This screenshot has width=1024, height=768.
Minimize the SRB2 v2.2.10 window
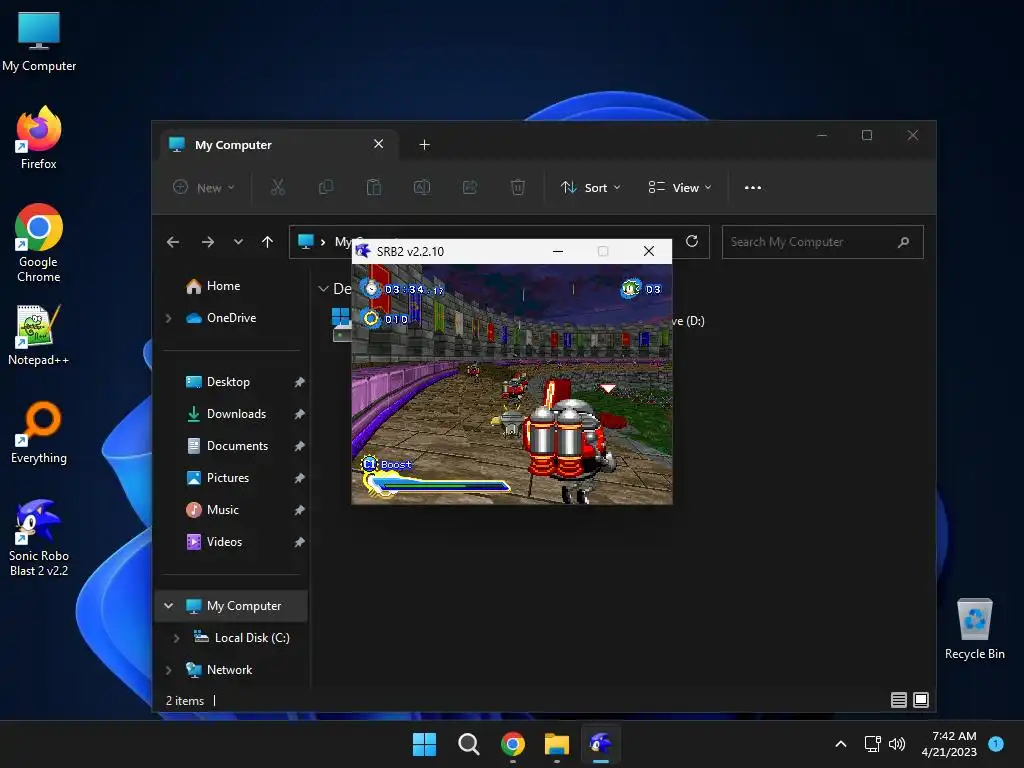pyautogui.click(x=558, y=251)
